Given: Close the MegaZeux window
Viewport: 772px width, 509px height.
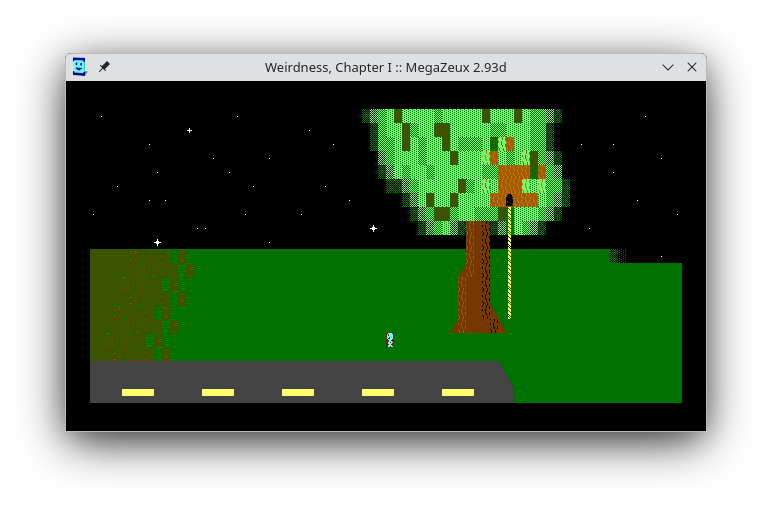Looking at the screenshot, I should click(692, 67).
